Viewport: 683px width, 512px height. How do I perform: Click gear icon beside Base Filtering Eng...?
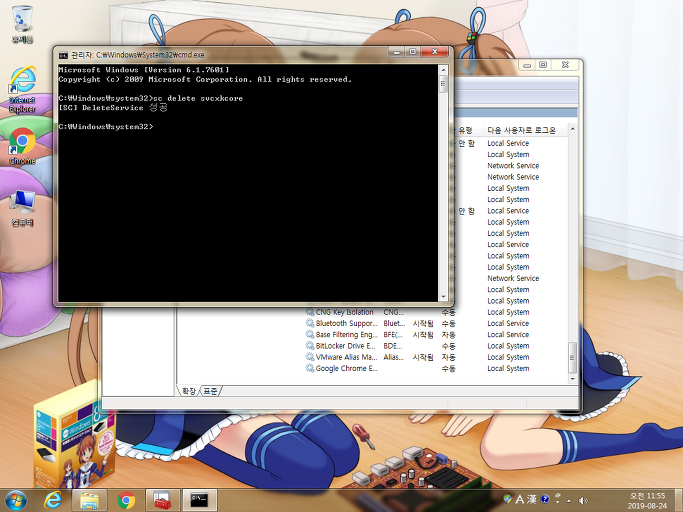[310, 335]
